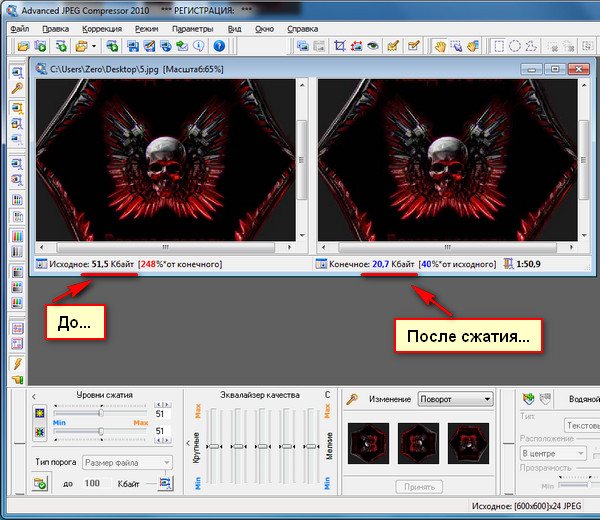
Task: Click the blue info icon in toolbar
Action: click(200, 46)
